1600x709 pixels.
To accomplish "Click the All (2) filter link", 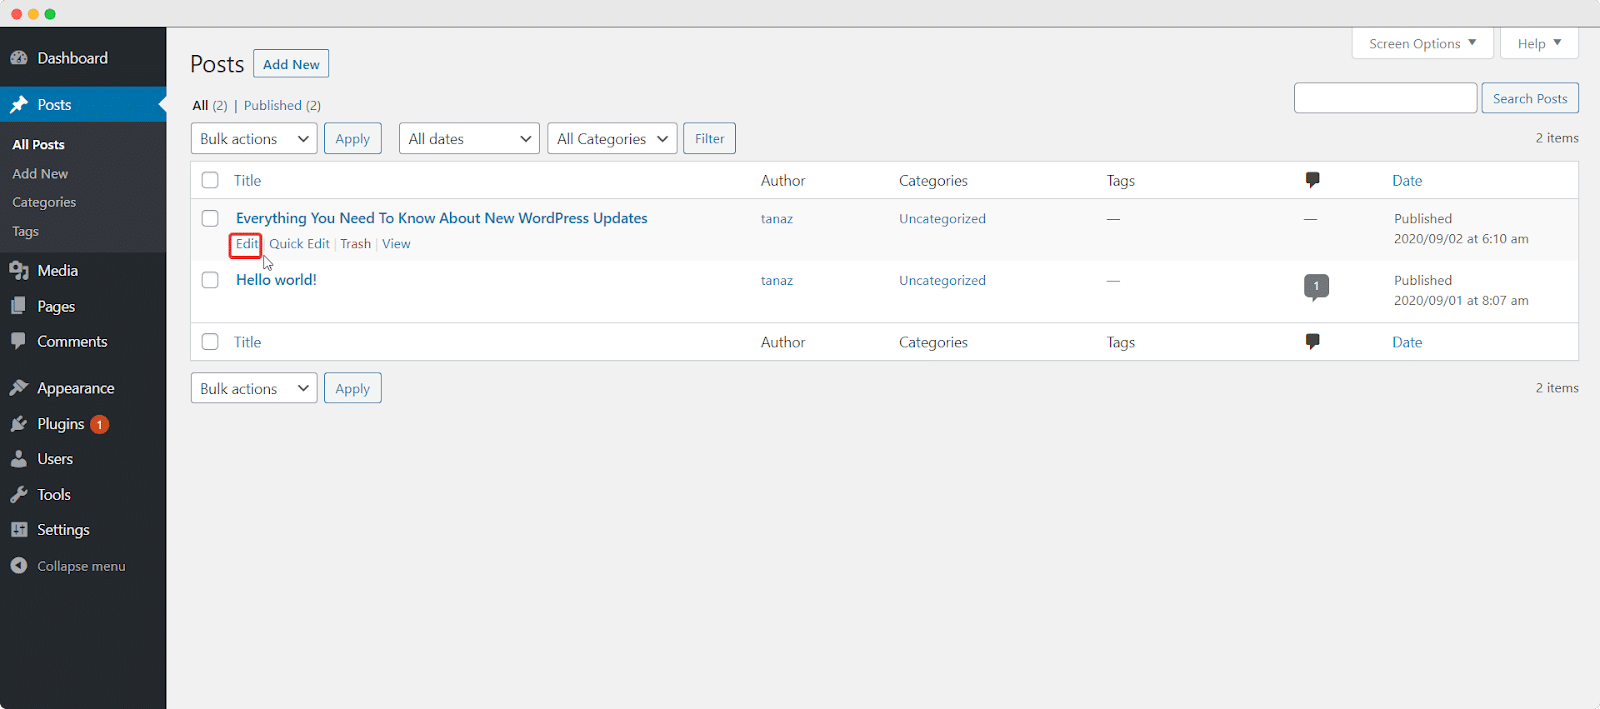I will pos(210,105).
